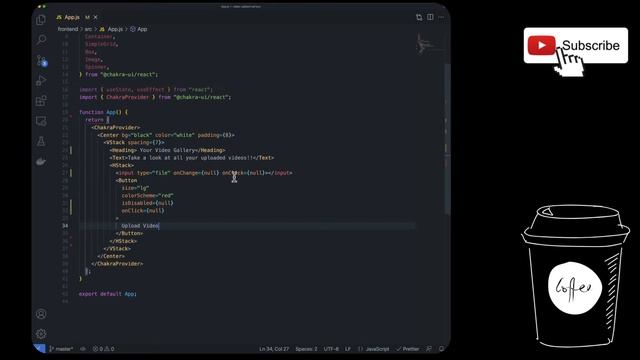Viewport: 640px width, 360px height.
Task: Change end of line sequence LF
Action: [x=348, y=349]
